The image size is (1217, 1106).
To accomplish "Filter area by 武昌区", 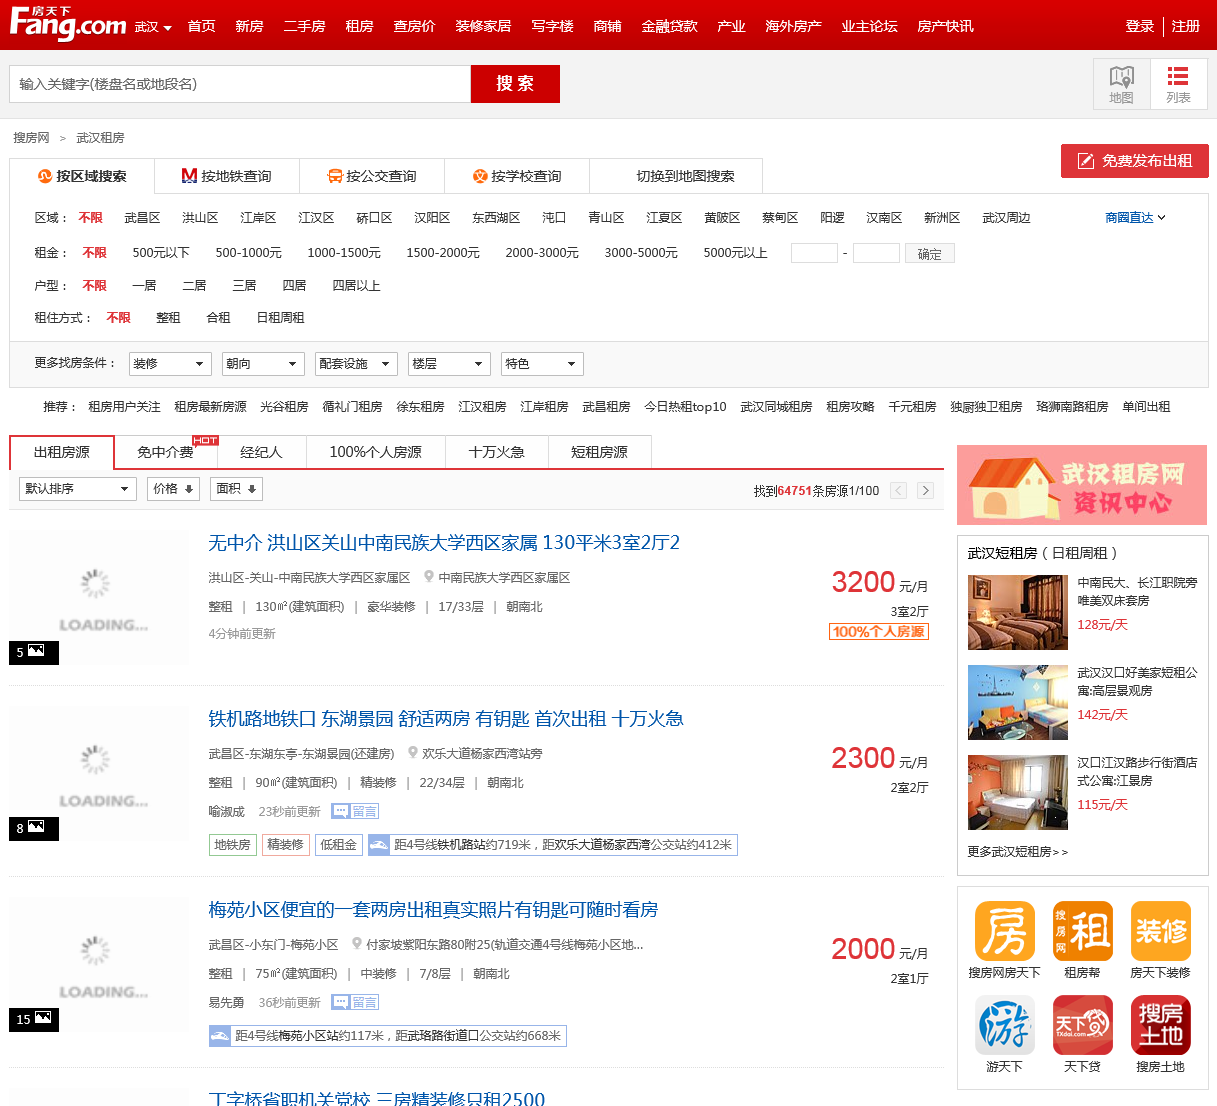I will coord(142,218).
